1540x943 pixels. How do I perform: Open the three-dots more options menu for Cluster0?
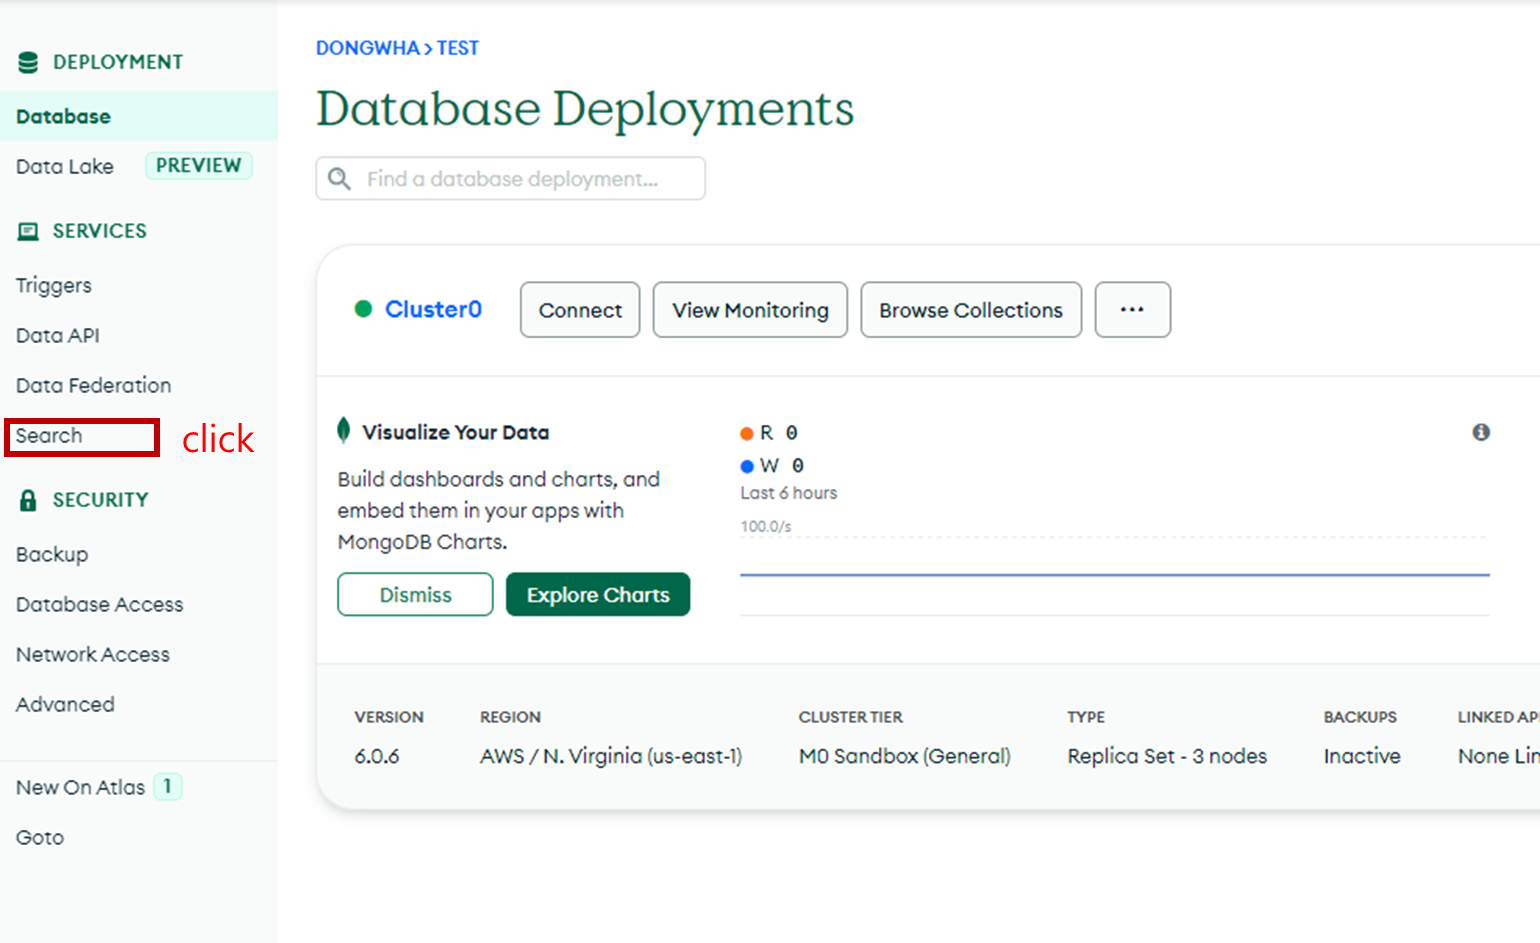[x=1132, y=310]
